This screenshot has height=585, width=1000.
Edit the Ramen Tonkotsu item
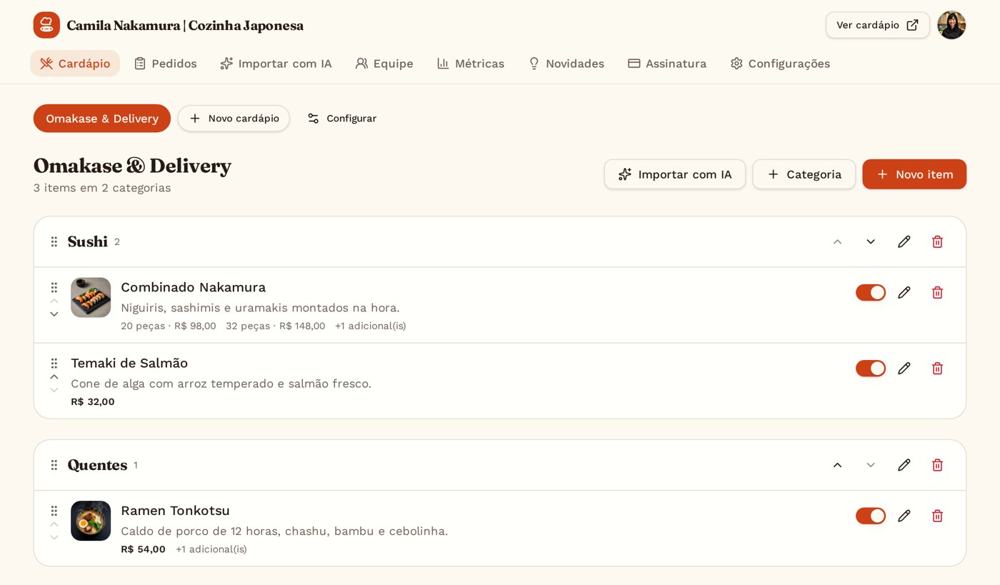coord(904,516)
